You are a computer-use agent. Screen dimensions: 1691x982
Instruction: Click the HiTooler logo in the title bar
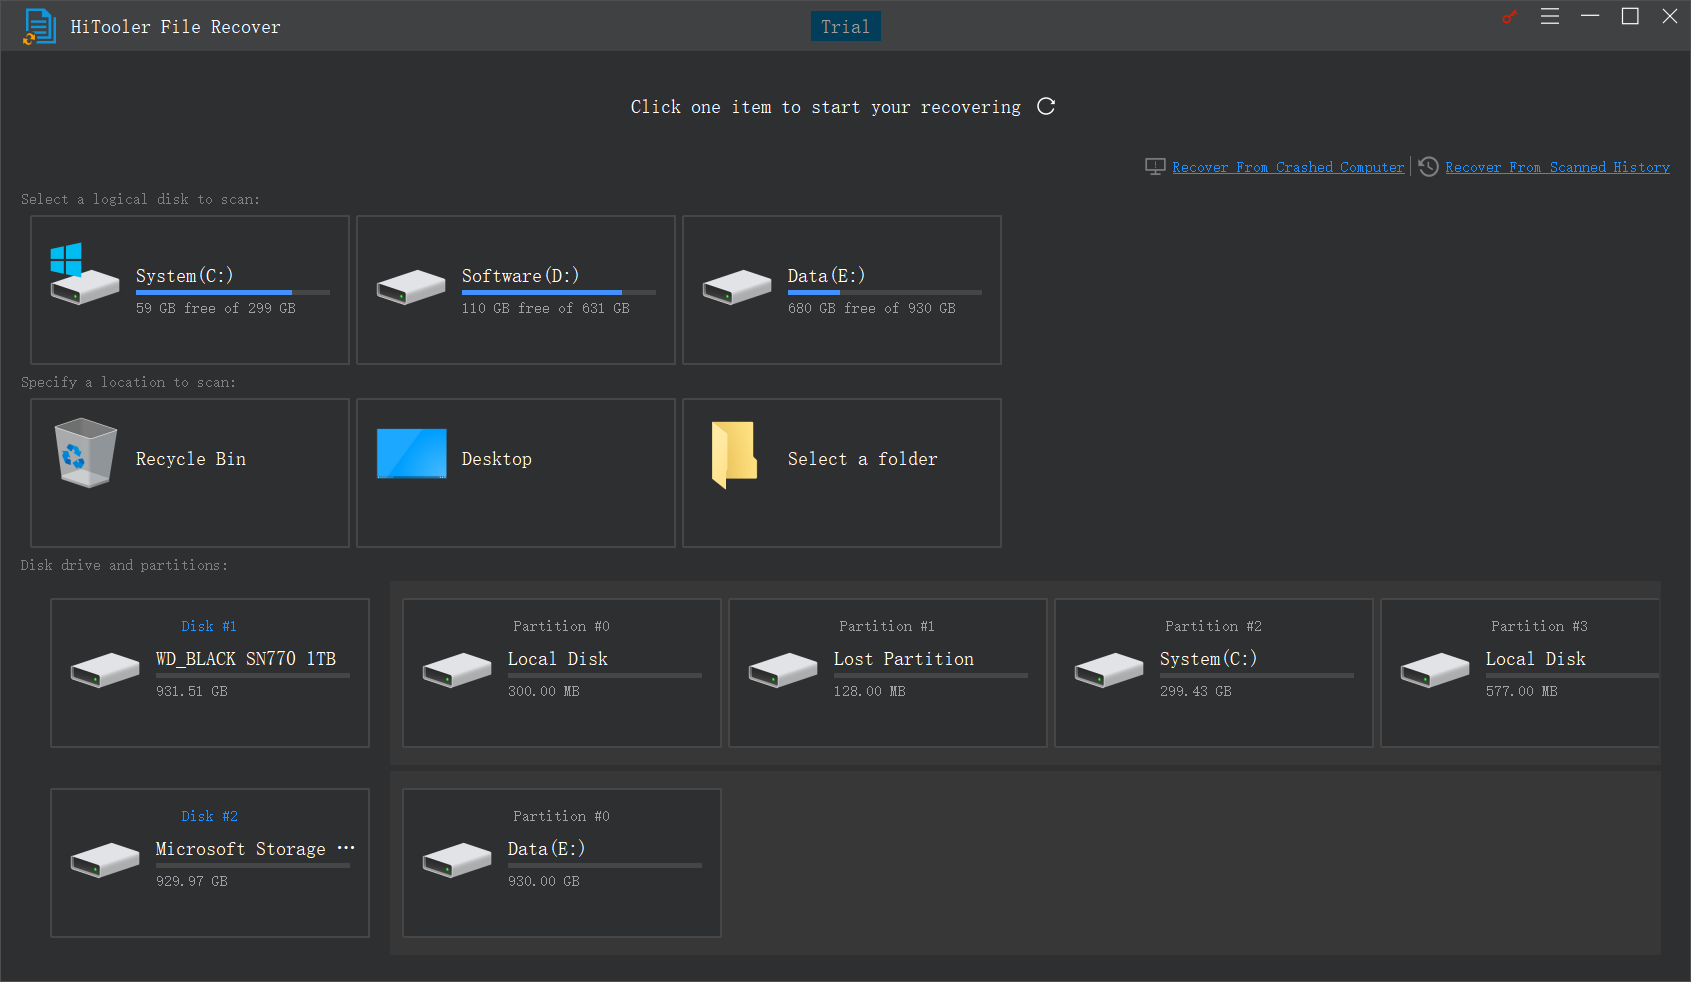40,26
